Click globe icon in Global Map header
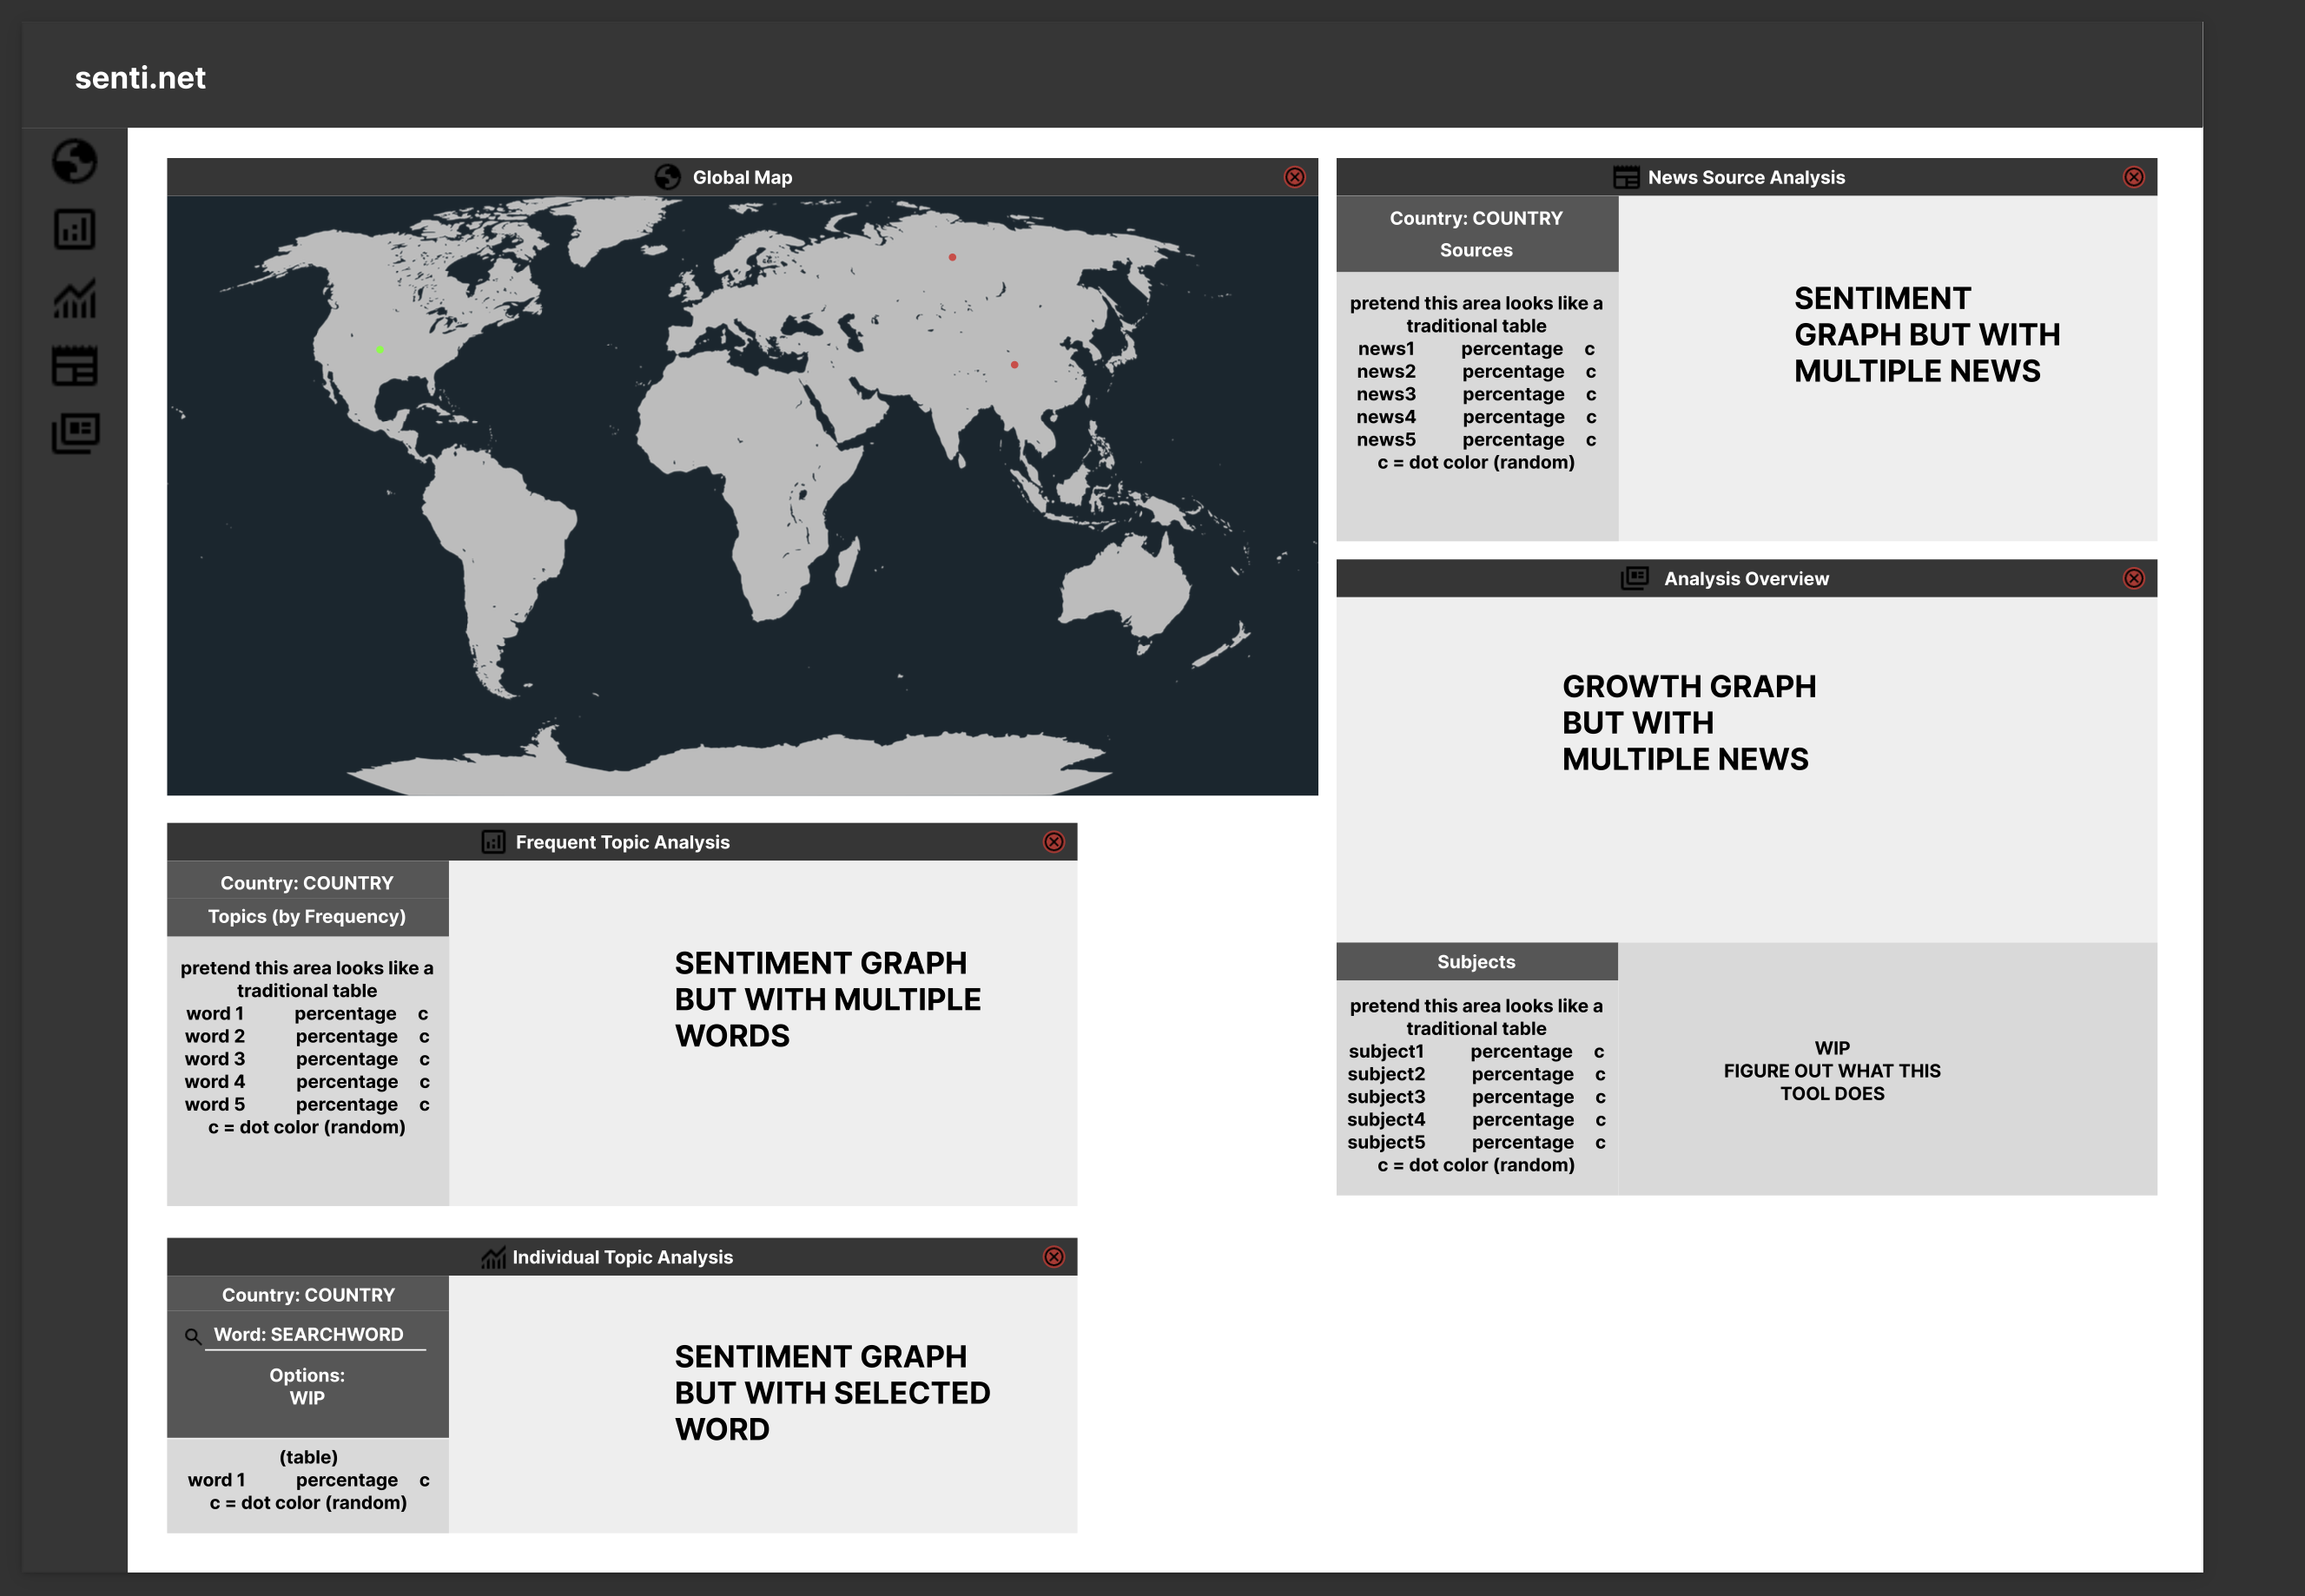Screen dimensions: 2305x1596 point(667,177)
